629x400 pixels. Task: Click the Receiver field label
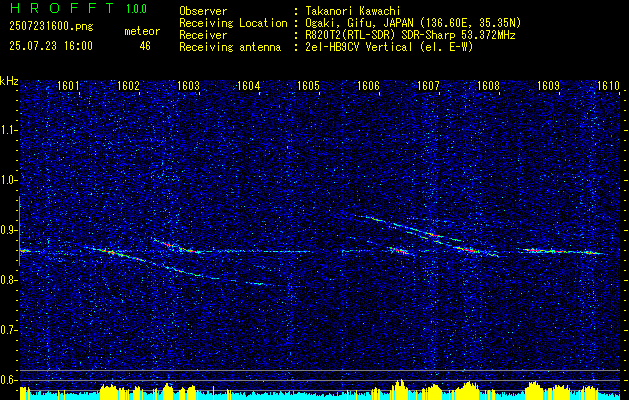[203, 35]
